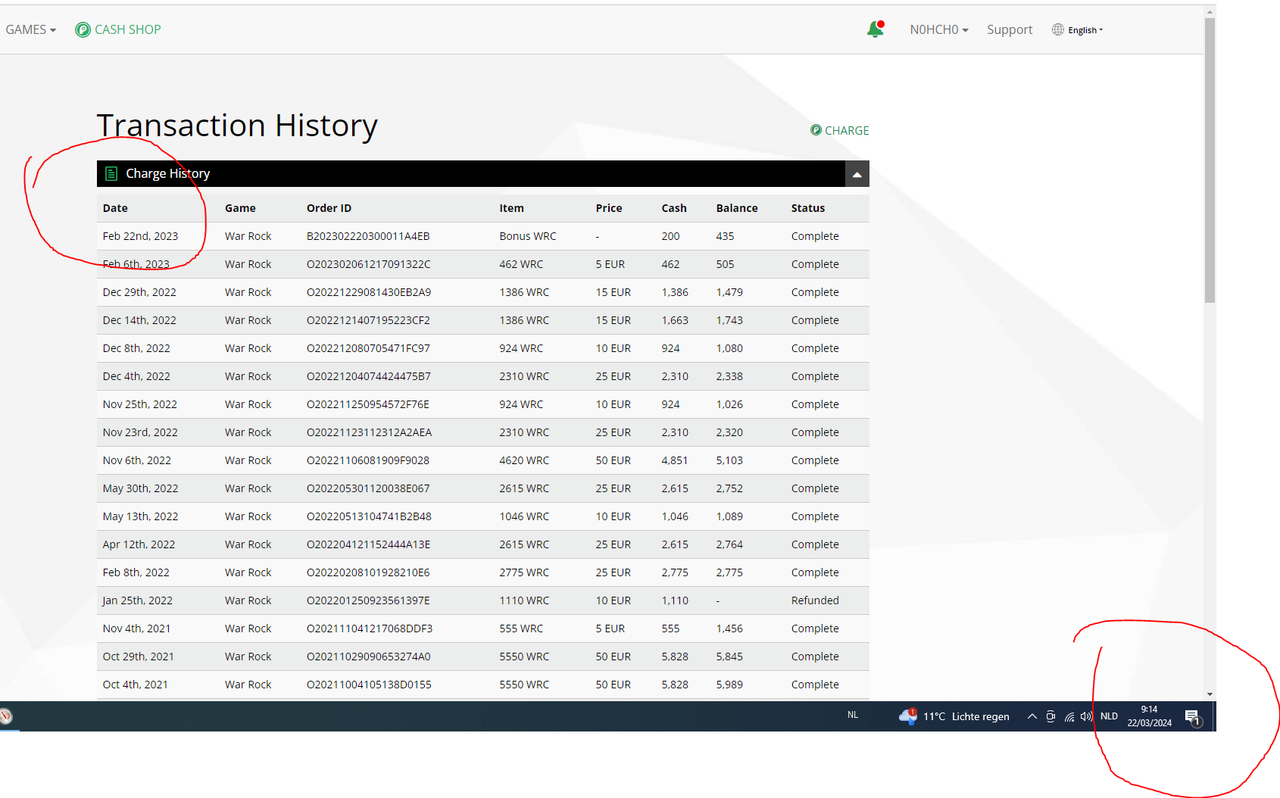The image size is (1280, 798).
Task: Click the Order ID column header
Action: [329, 208]
